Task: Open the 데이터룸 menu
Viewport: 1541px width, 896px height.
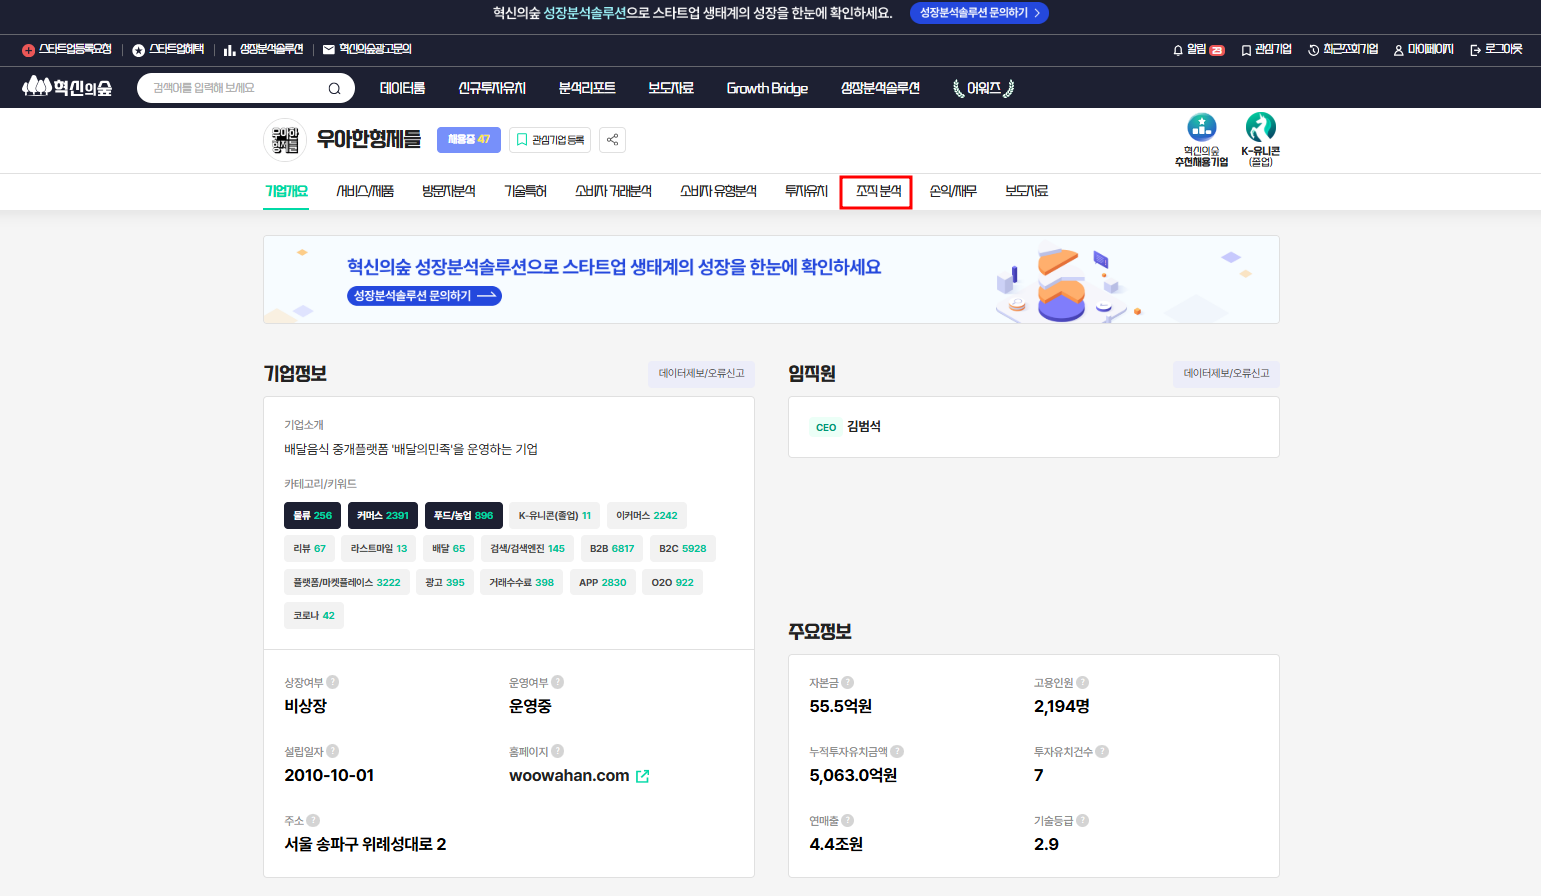Action: [x=402, y=88]
